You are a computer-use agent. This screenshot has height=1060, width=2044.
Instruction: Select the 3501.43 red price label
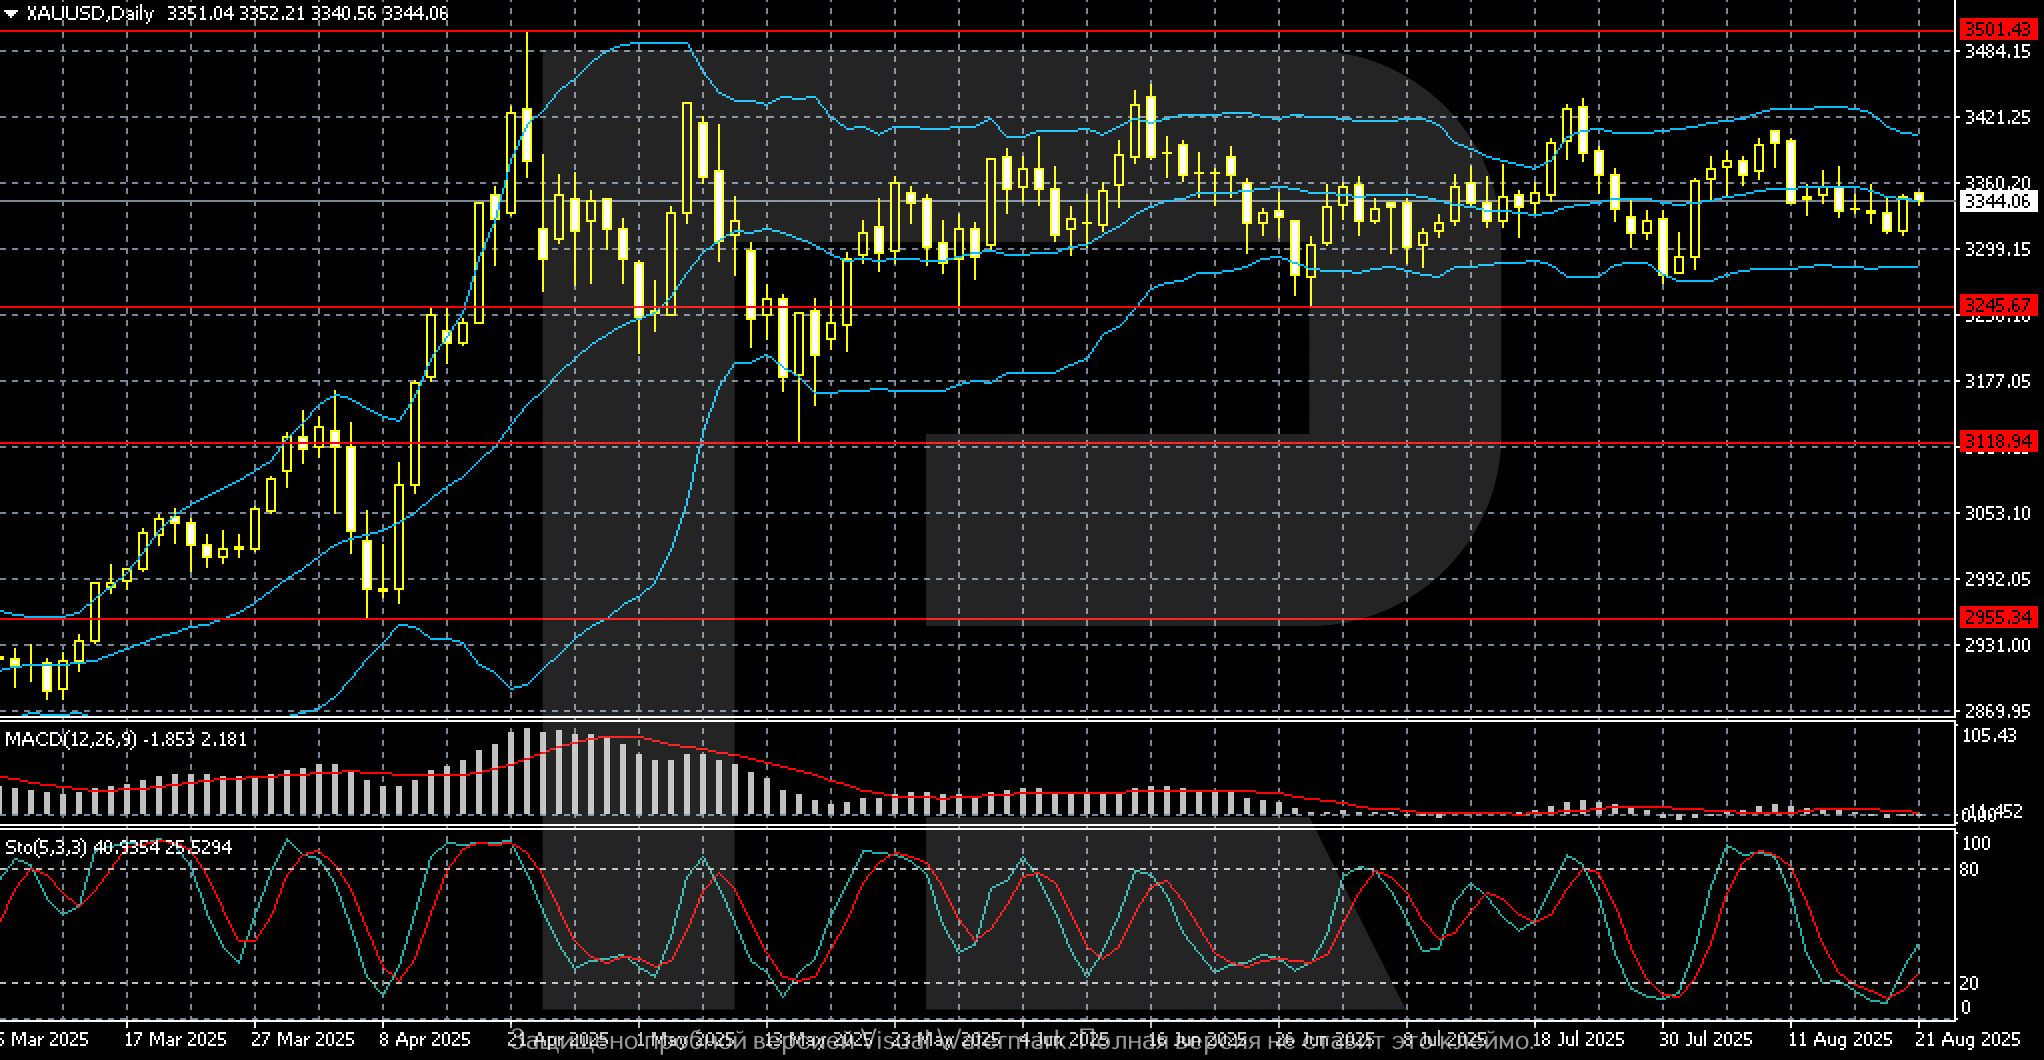(x=1996, y=30)
